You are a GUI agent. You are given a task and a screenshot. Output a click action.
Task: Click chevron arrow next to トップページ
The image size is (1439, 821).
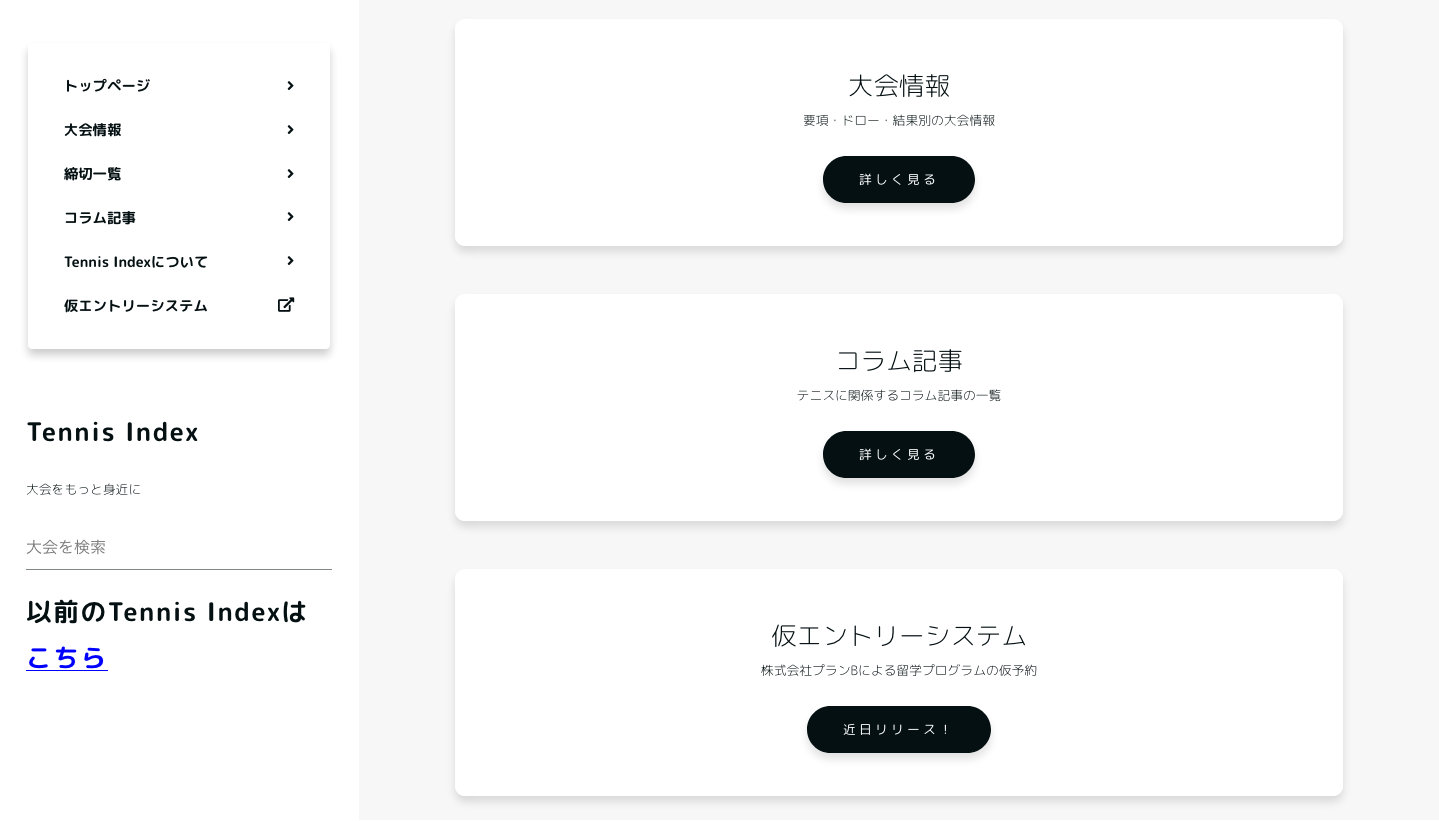click(290, 86)
